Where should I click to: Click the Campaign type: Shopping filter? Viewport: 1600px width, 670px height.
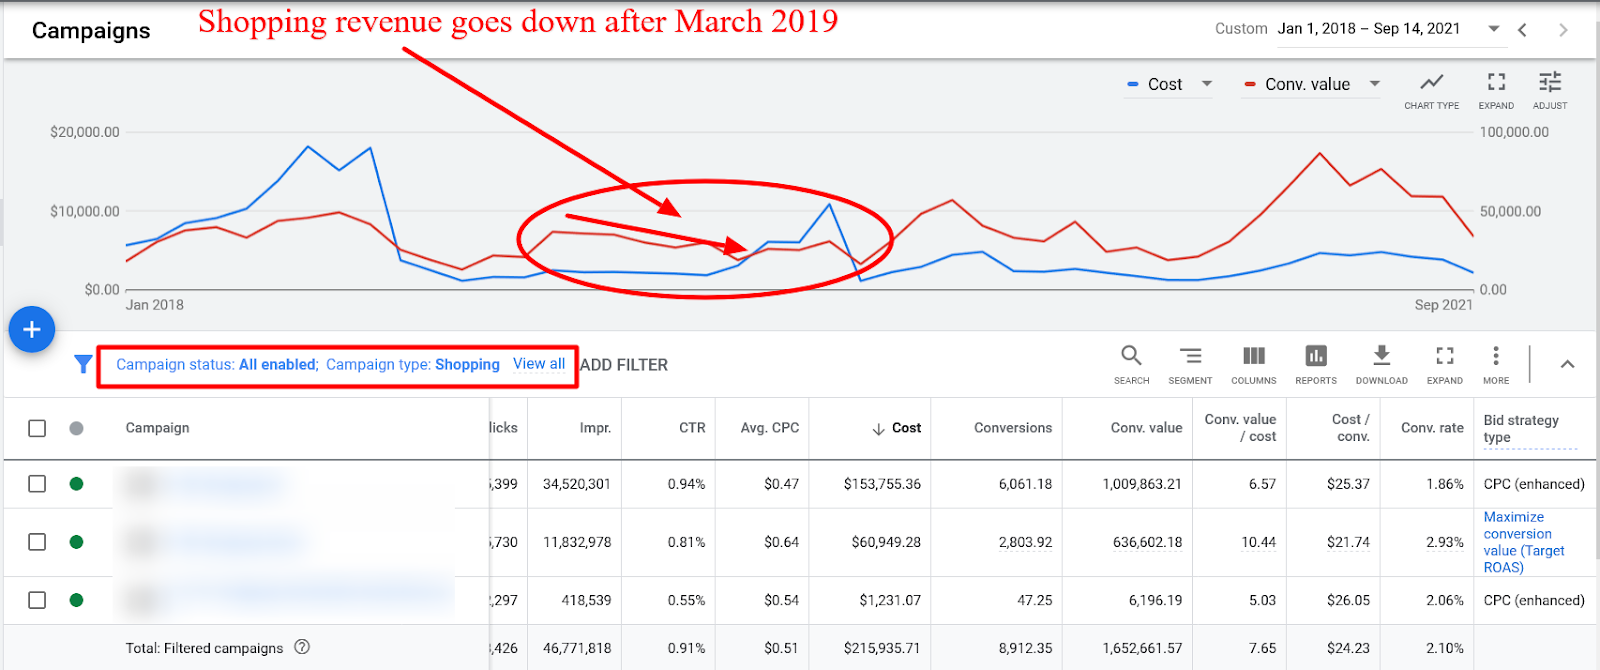click(x=413, y=364)
